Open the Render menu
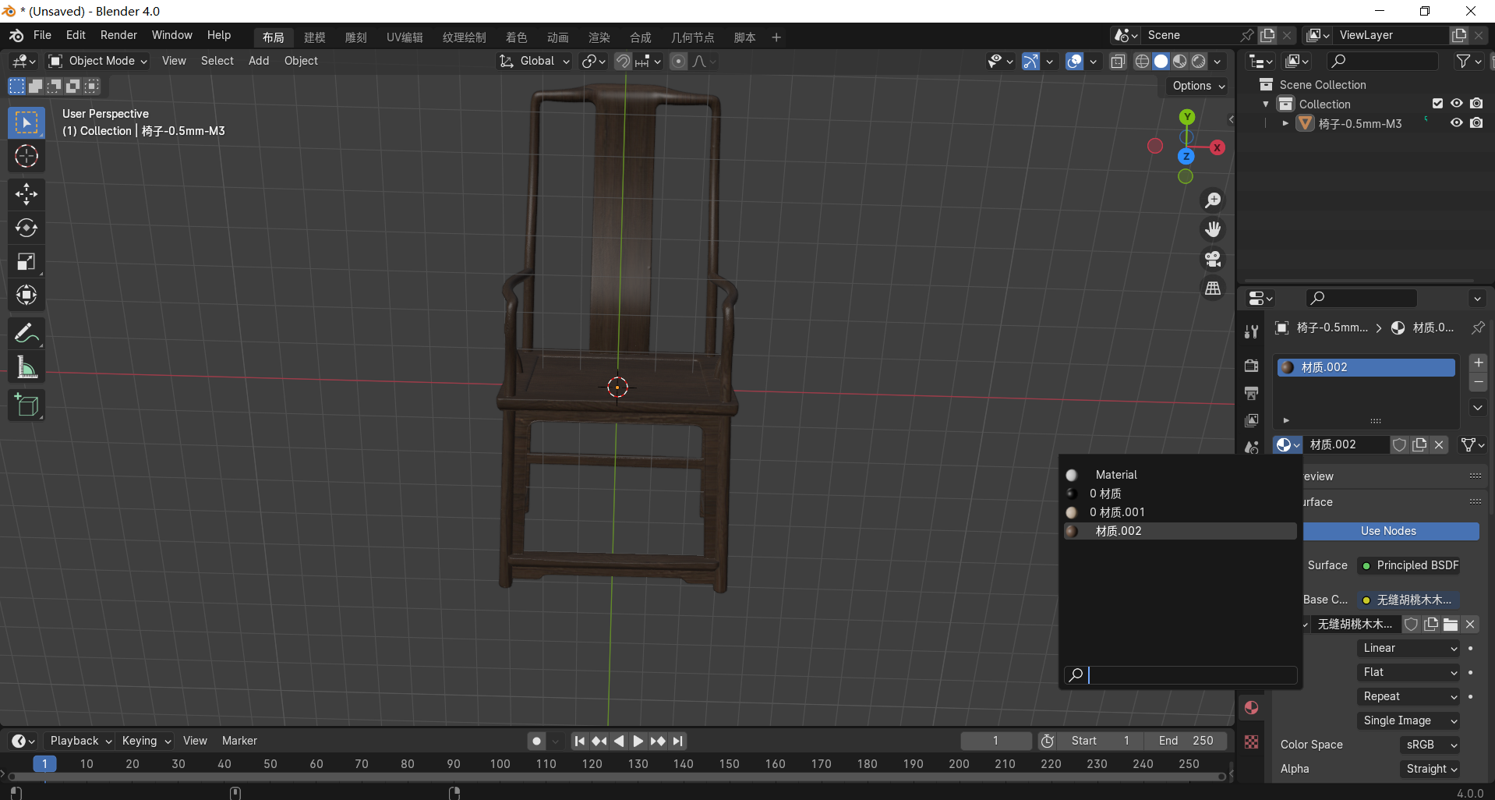Screen dimensions: 1495x800 tap(118, 35)
